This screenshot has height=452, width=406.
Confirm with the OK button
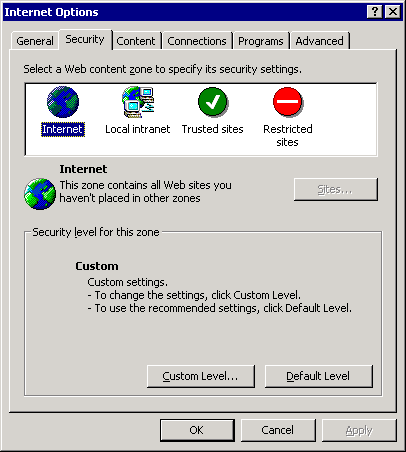coord(197,430)
